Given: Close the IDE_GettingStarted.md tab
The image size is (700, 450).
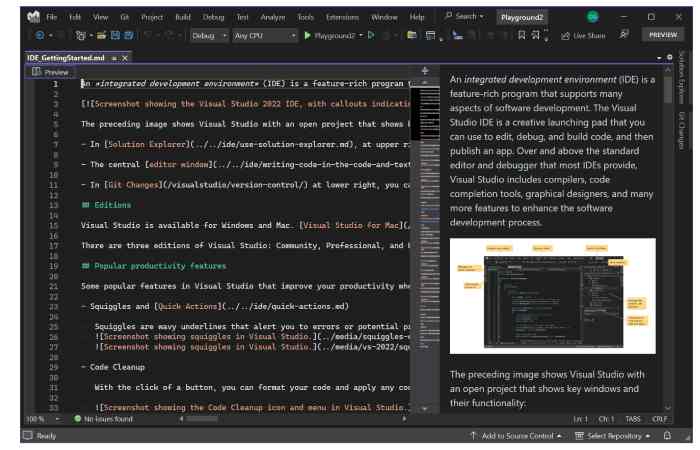Looking at the screenshot, I should coord(125,58).
